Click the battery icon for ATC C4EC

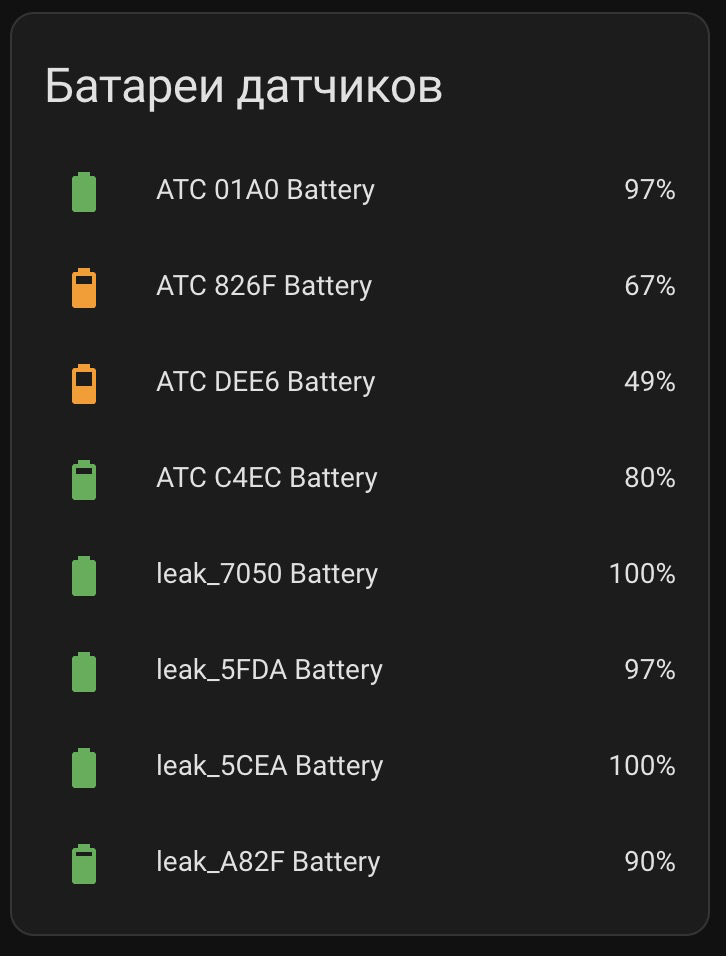tap(84, 479)
